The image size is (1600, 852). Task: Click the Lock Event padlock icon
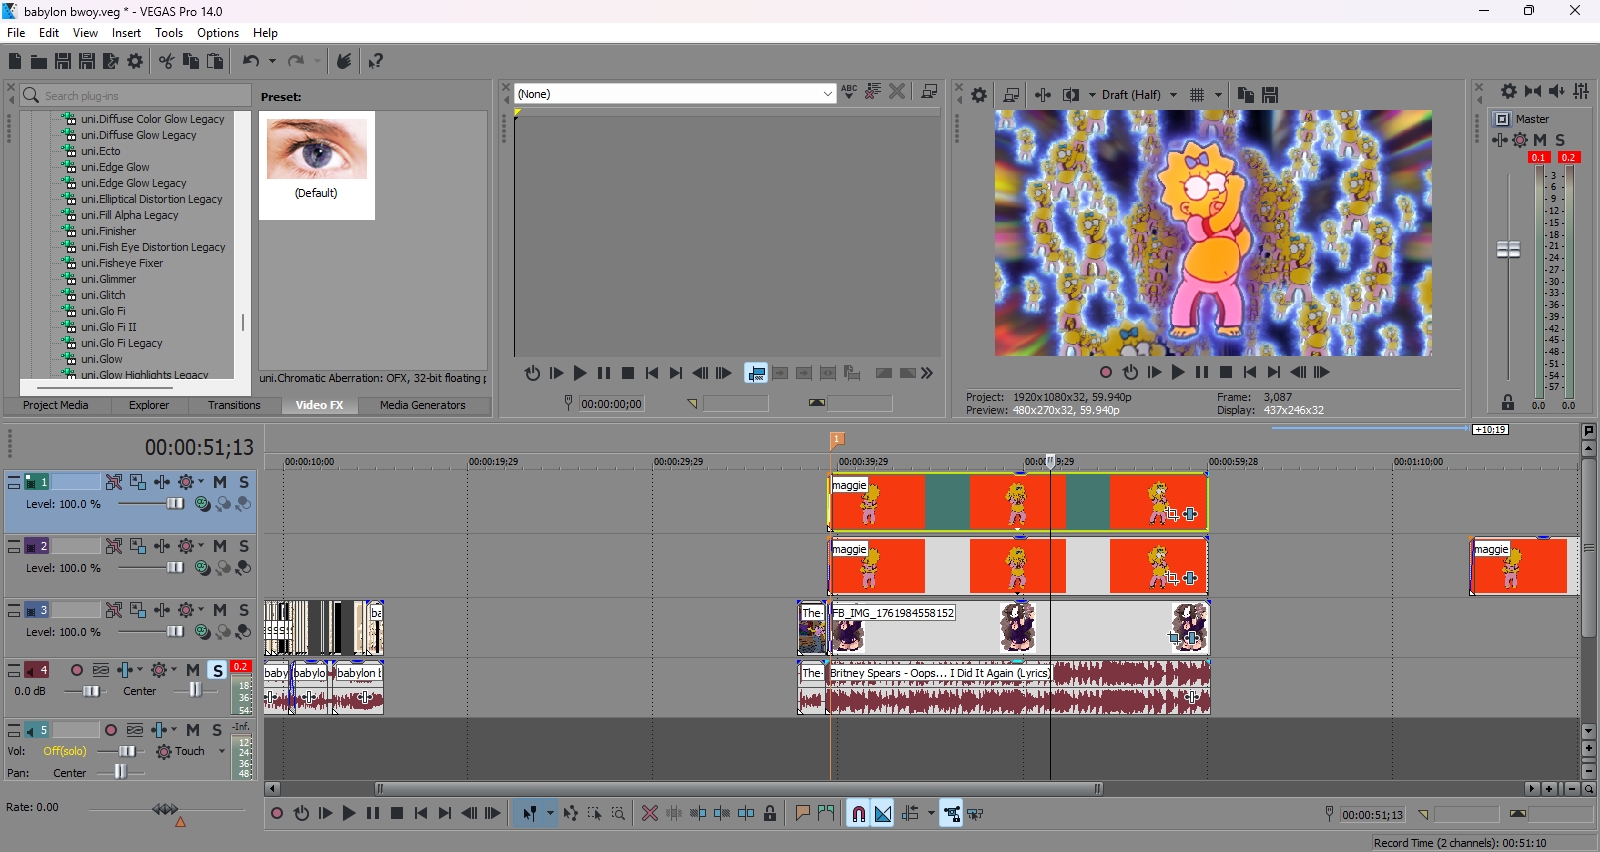tap(770, 814)
